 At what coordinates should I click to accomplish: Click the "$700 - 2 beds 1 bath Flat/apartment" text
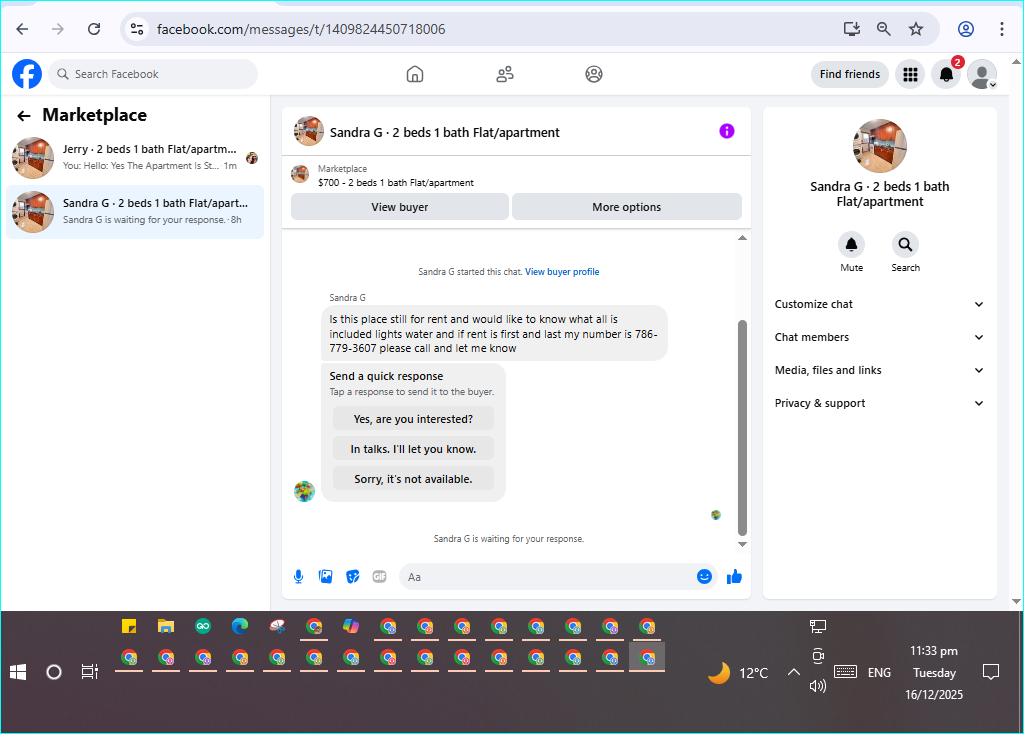396,183
